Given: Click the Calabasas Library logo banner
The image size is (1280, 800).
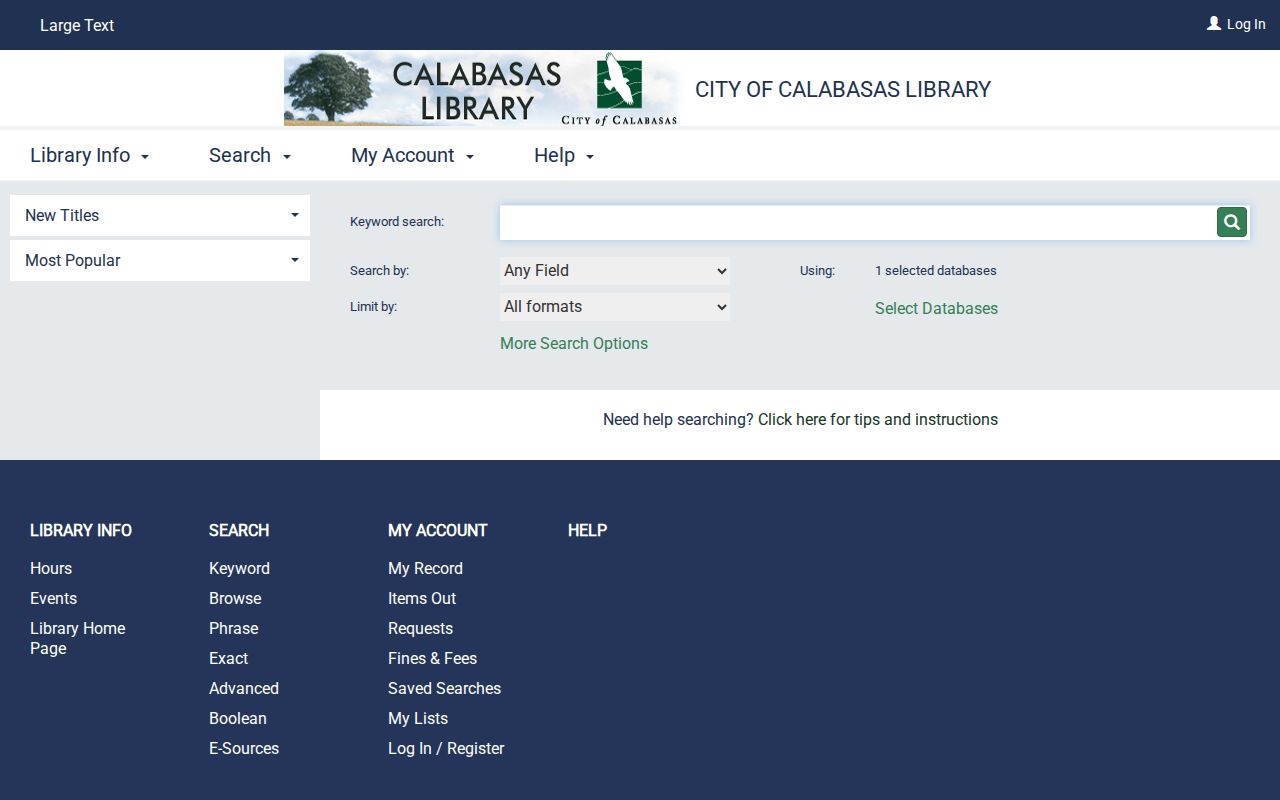Looking at the screenshot, I should 481,89.
